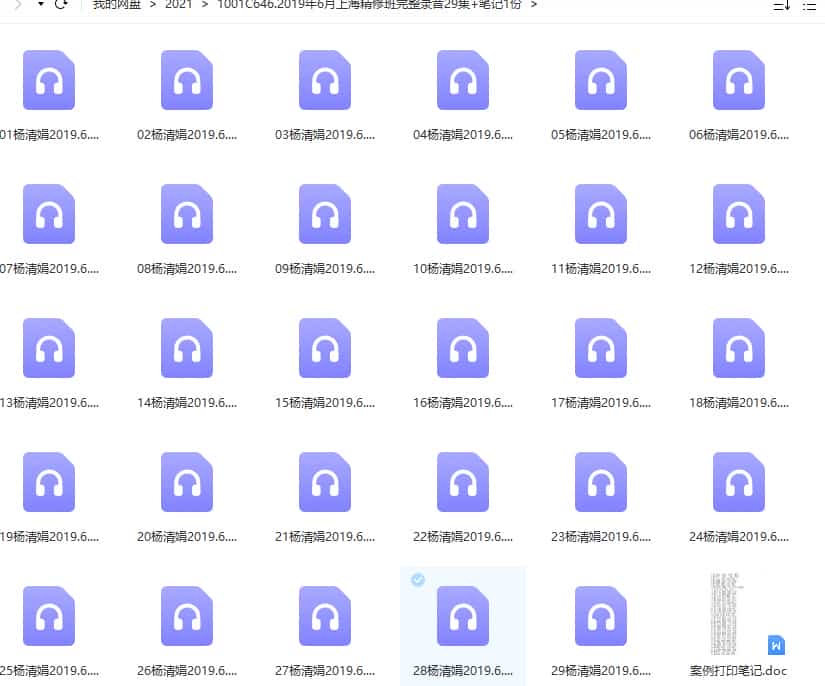Image resolution: width=825 pixels, height=686 pixels.
Task: Click the headphone icon on 20杨清娟2019.6
Action: click(186, 481)
